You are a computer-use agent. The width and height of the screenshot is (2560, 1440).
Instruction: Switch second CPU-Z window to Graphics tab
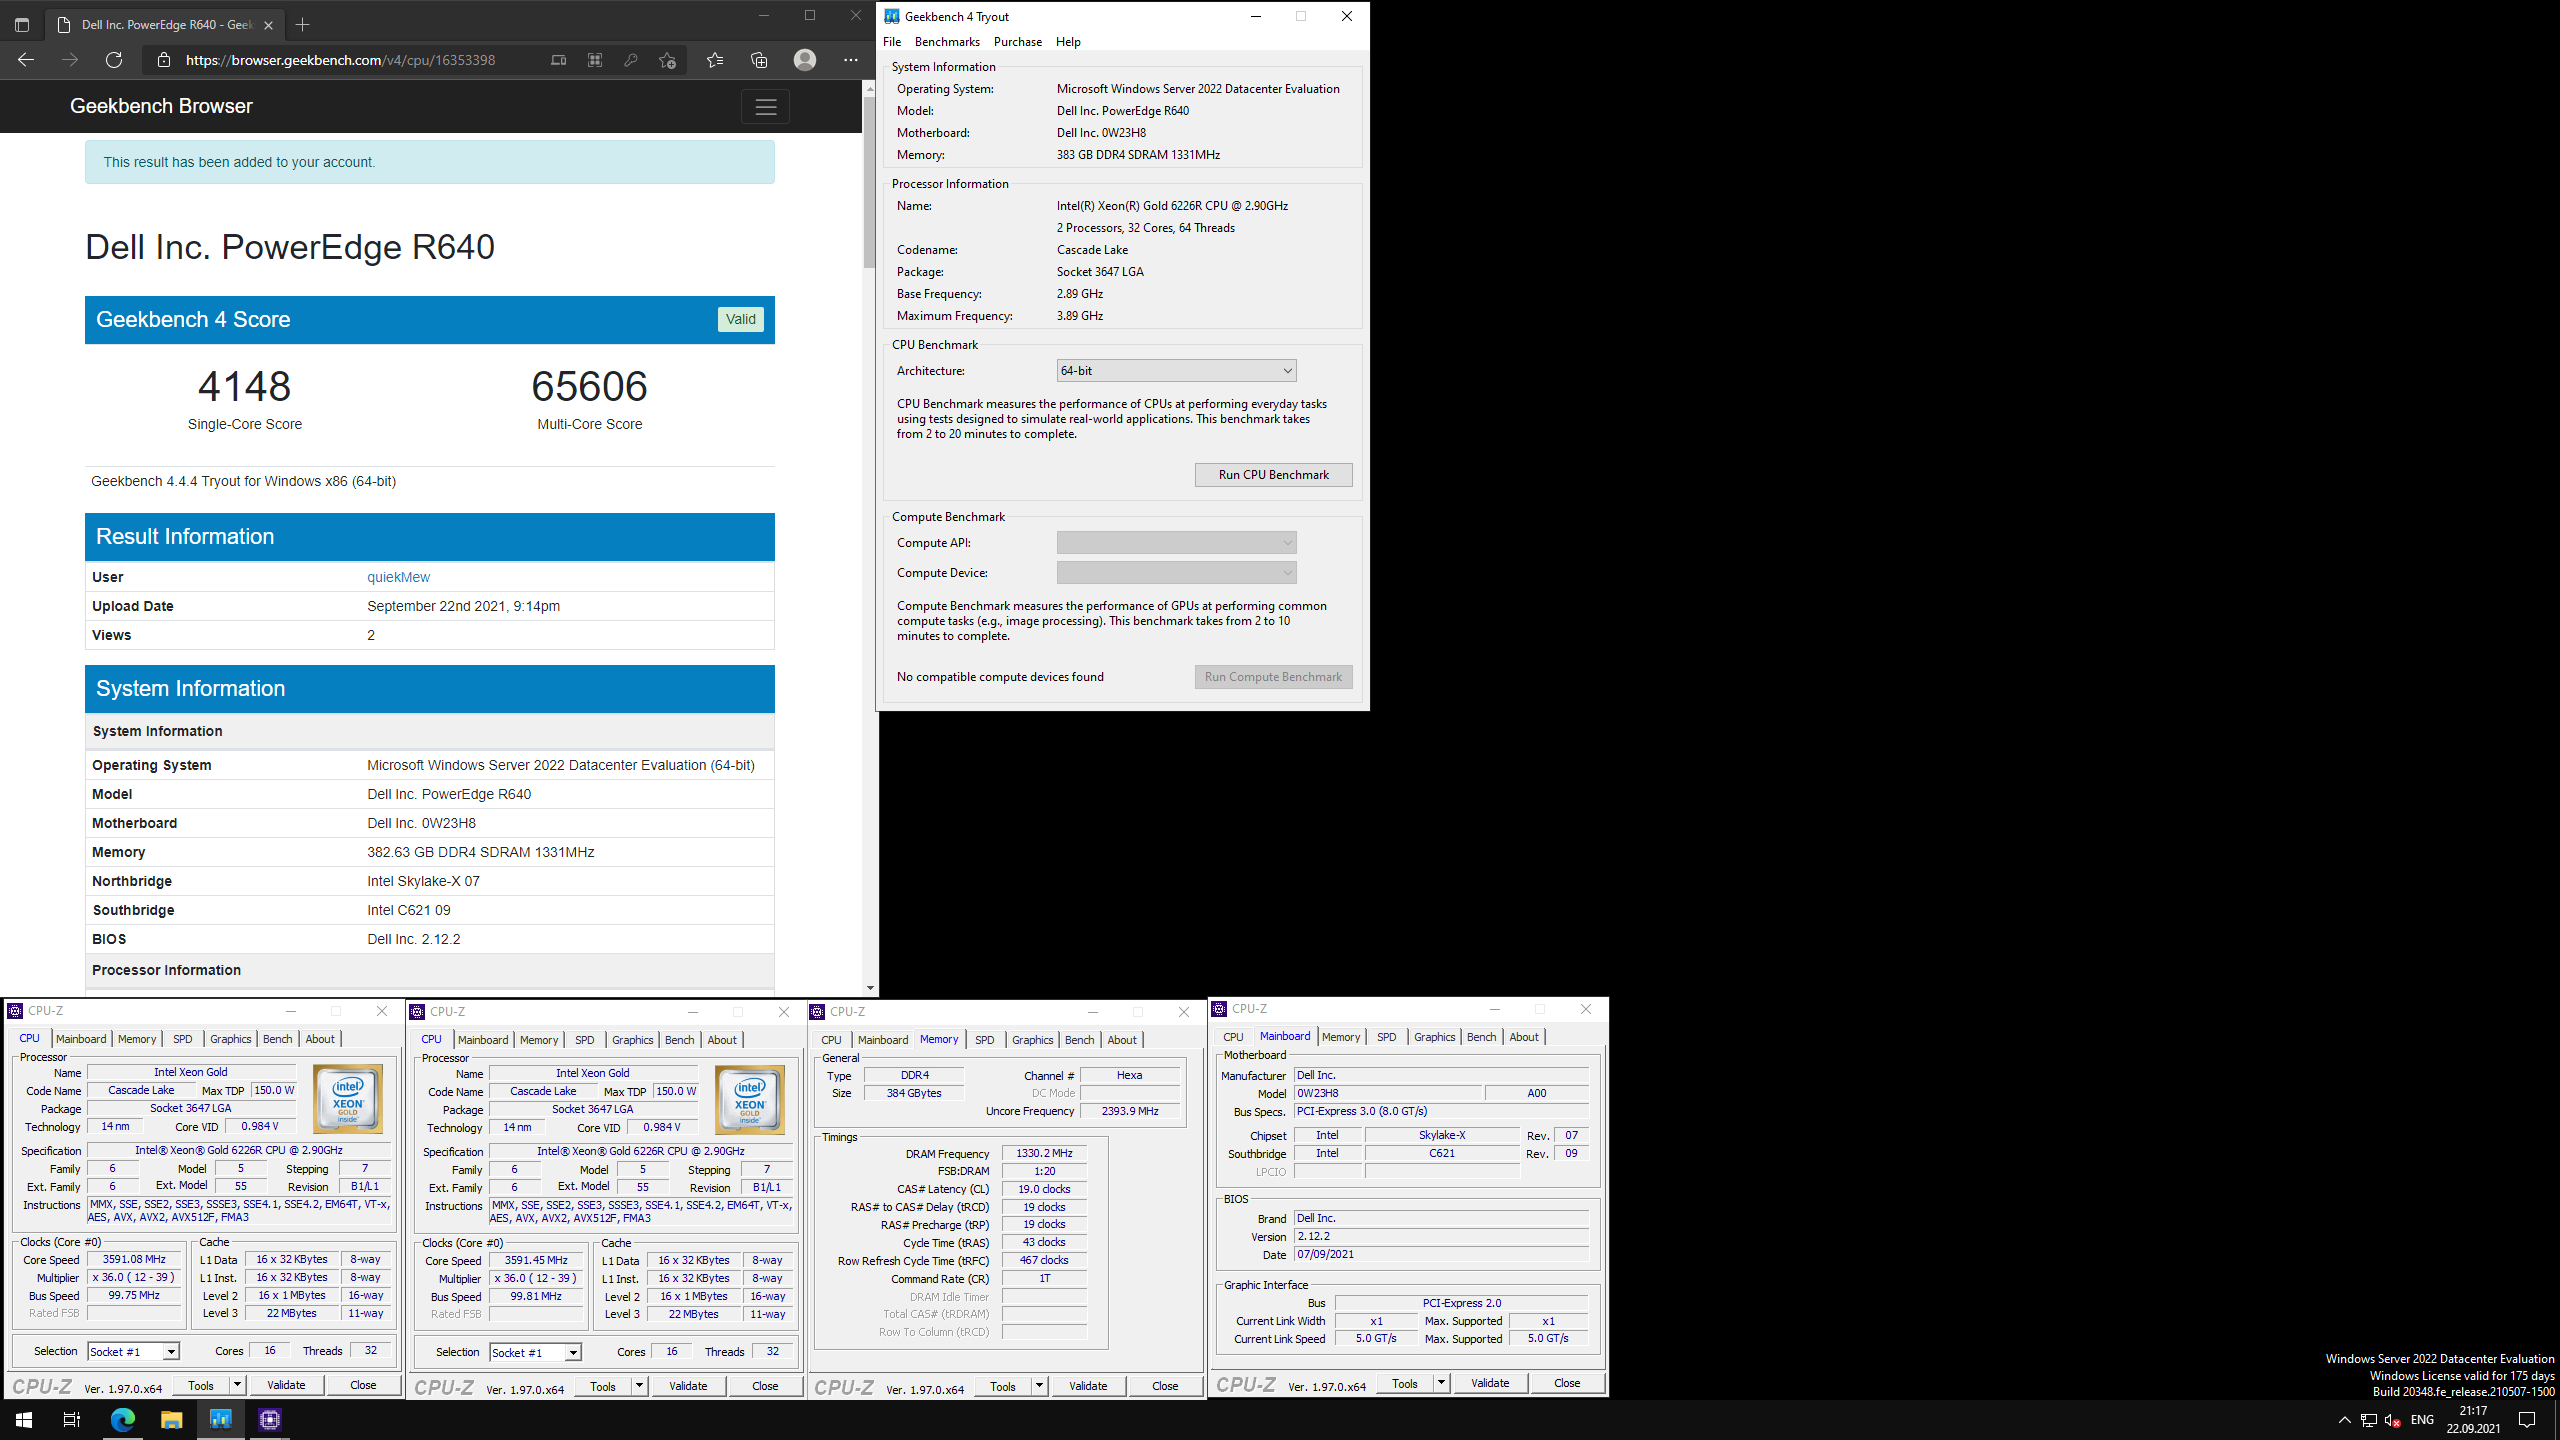(x=632, y=1040)
